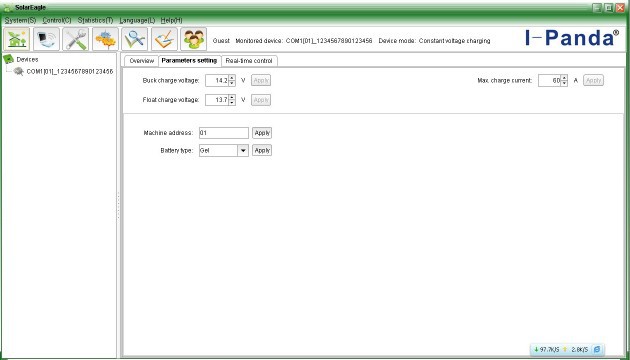Click into the Machine address input field
Screen dimensions: 630x360
click(224, 133)
